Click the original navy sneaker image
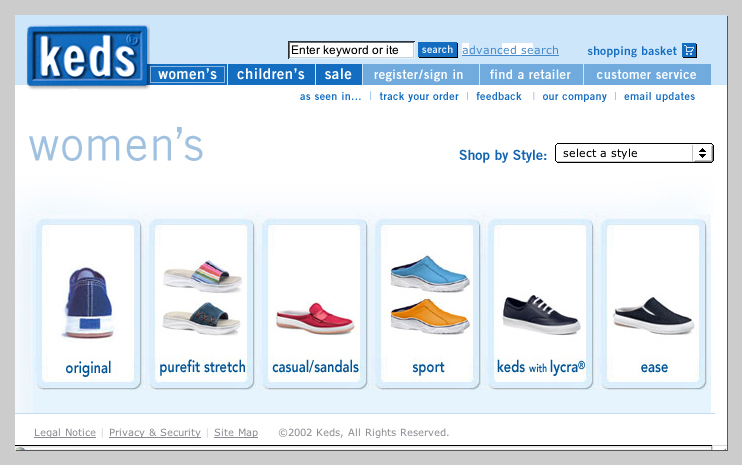 [x=88, y=302]
